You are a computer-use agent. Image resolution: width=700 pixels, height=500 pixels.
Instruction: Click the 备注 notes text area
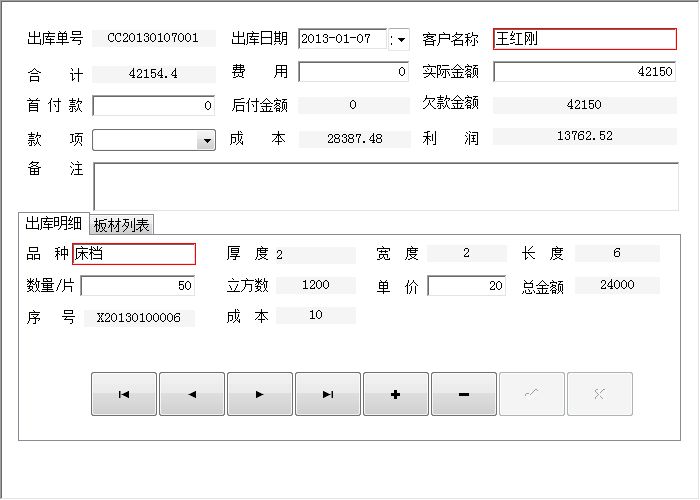coord(385,186)
